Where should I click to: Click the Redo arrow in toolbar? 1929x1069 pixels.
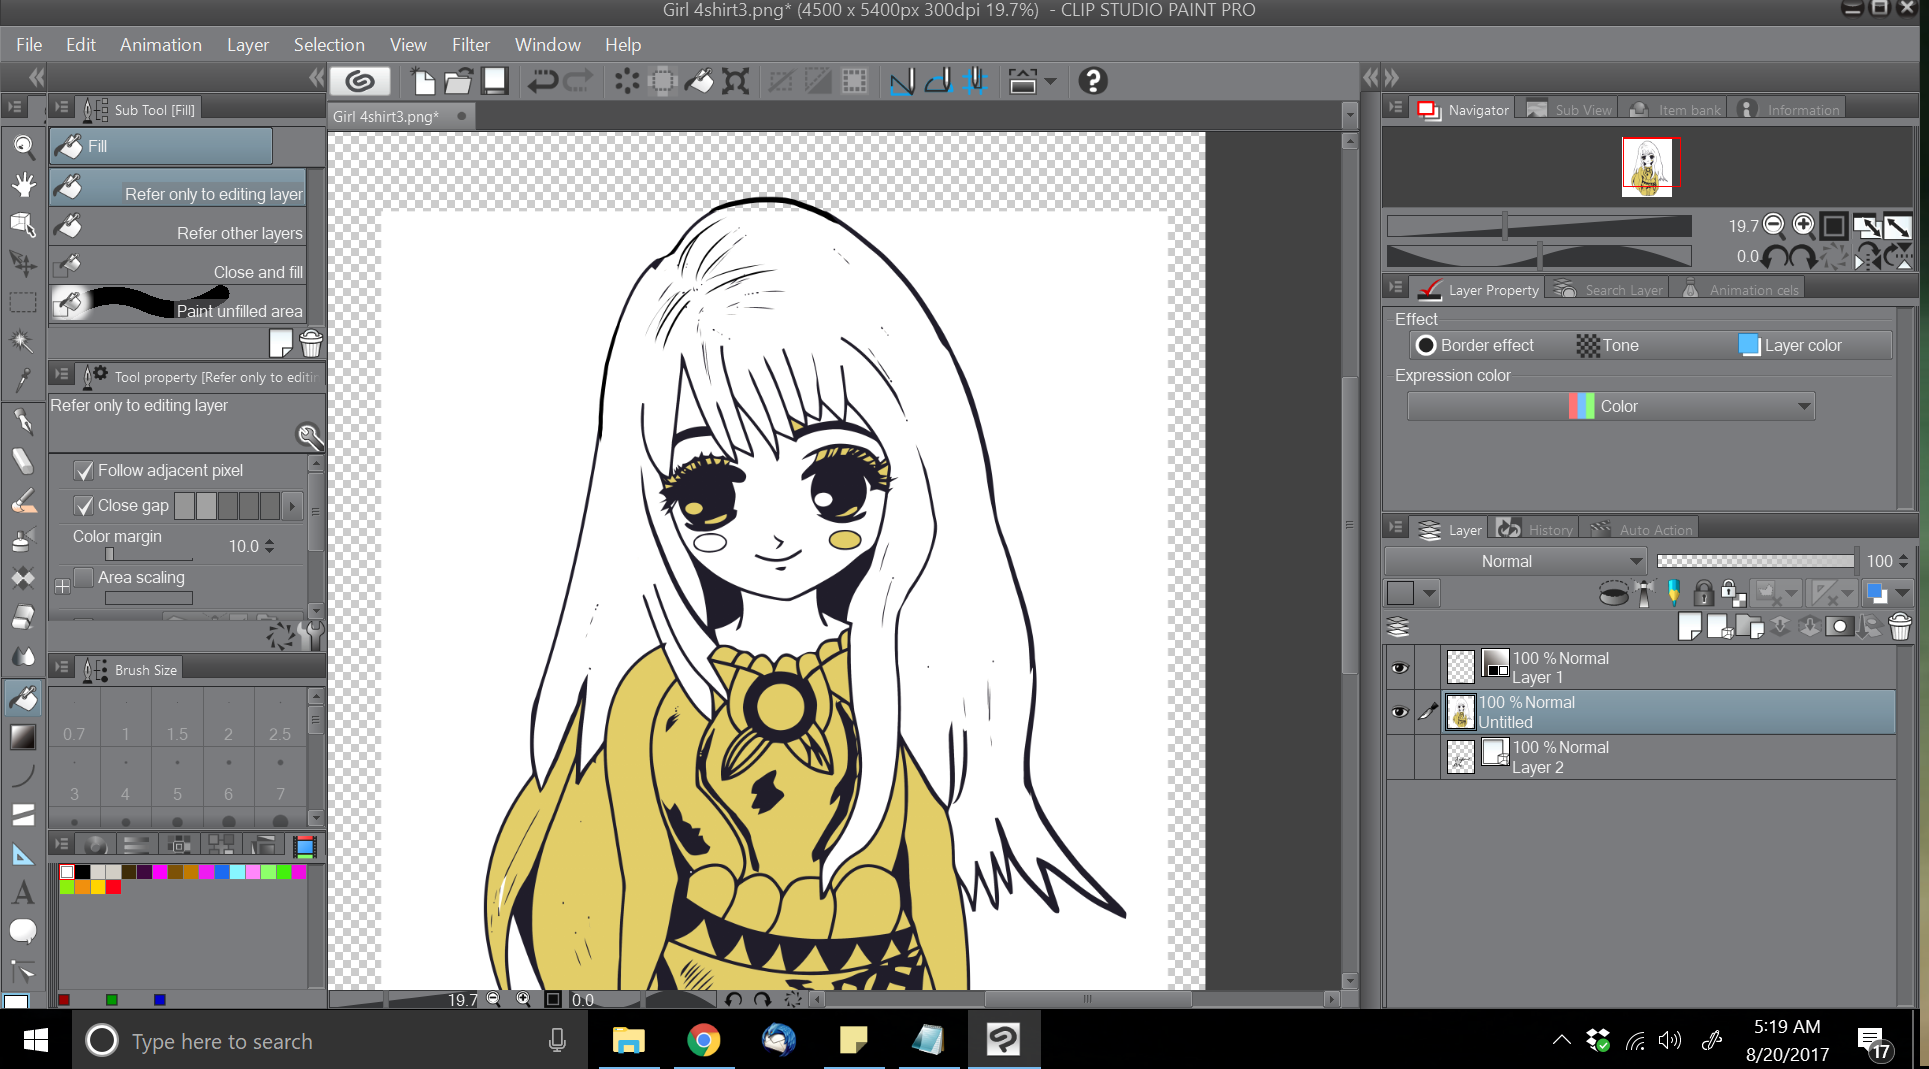click(x=578, y=81)
